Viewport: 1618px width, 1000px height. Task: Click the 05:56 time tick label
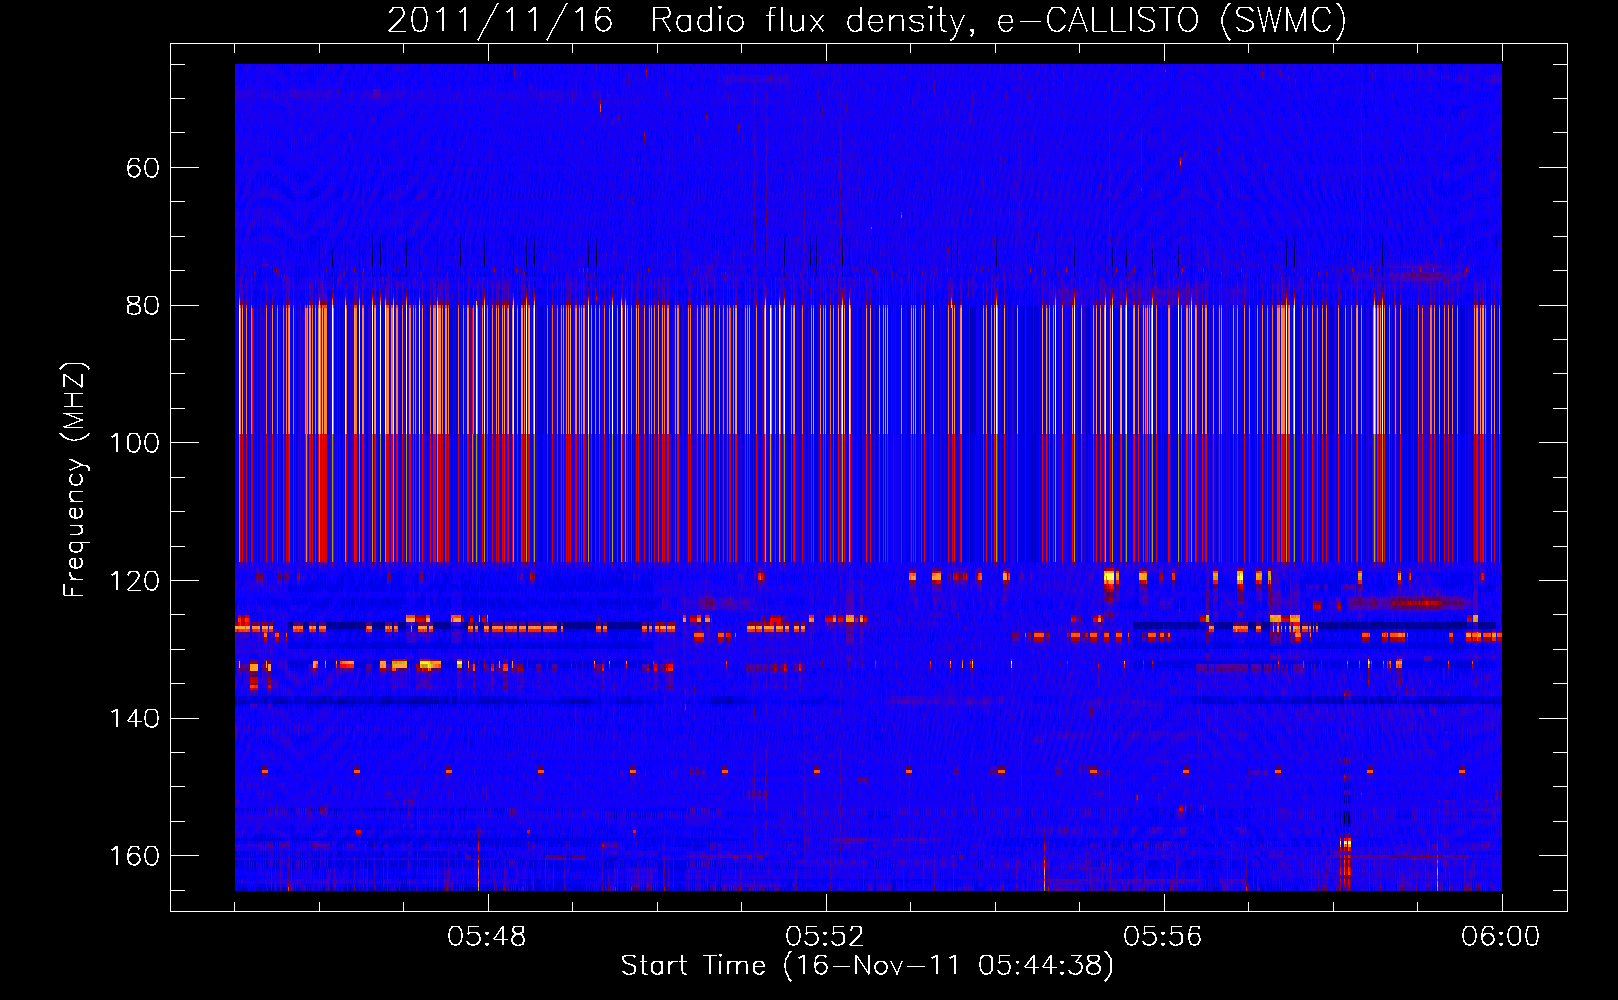click(x=1163, y=937)
